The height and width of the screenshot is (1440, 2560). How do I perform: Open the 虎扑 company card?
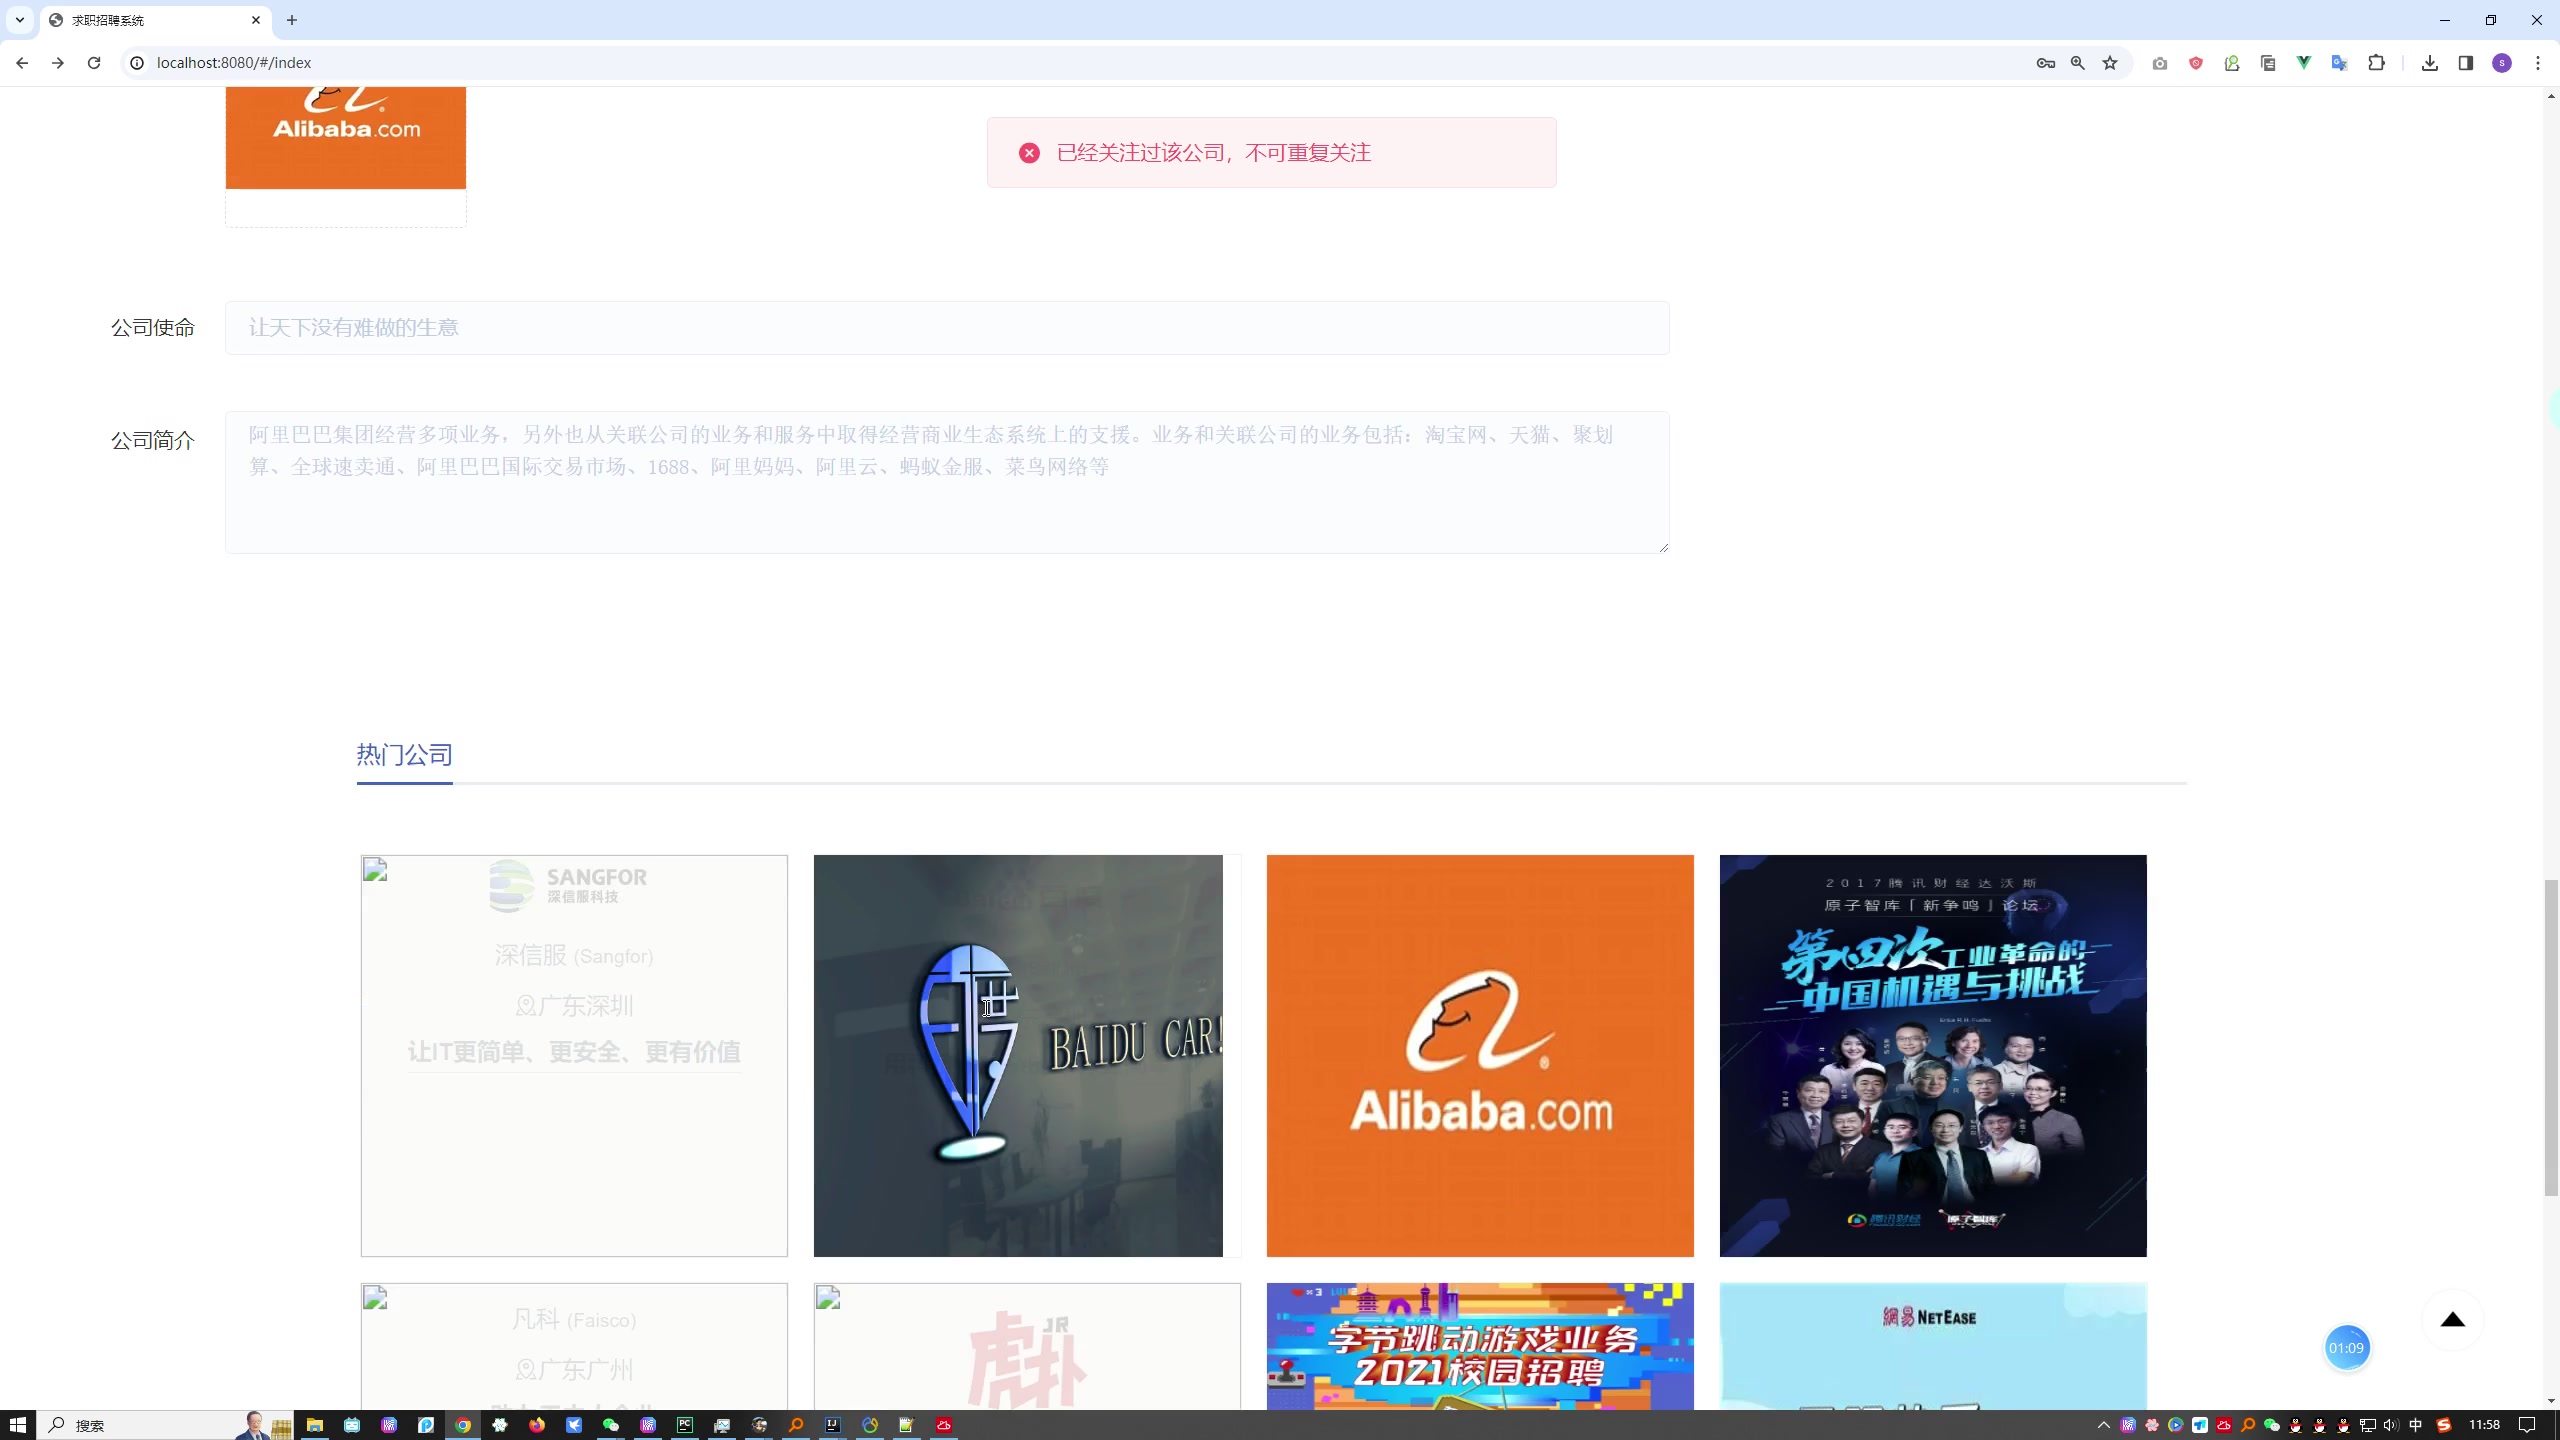click(1027, 1346)
